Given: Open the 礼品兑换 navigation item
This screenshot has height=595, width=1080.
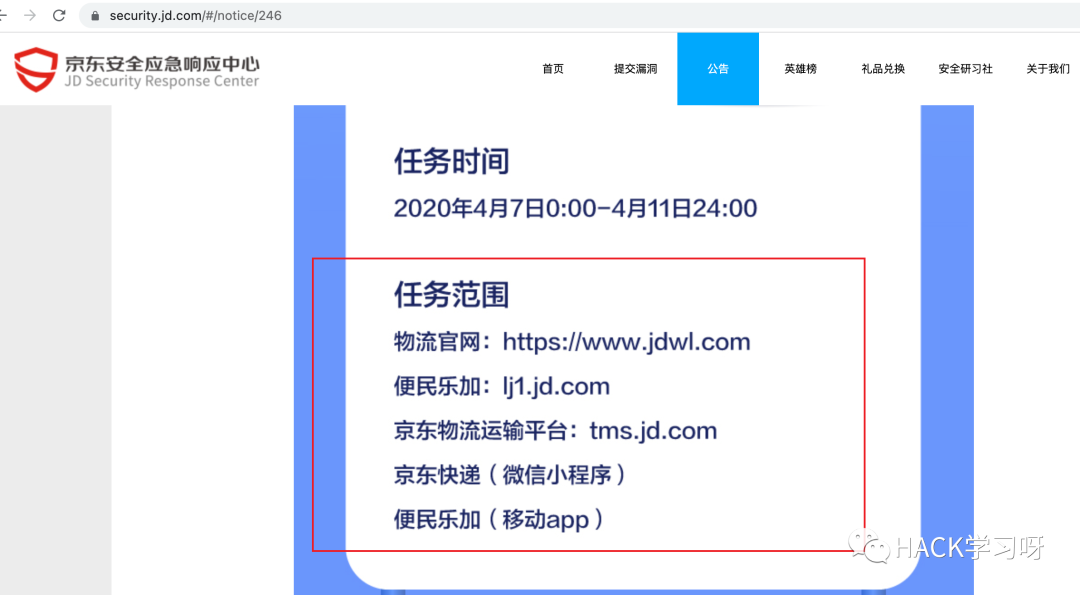Looking at the screenshot, I should [x=883, y=69].
